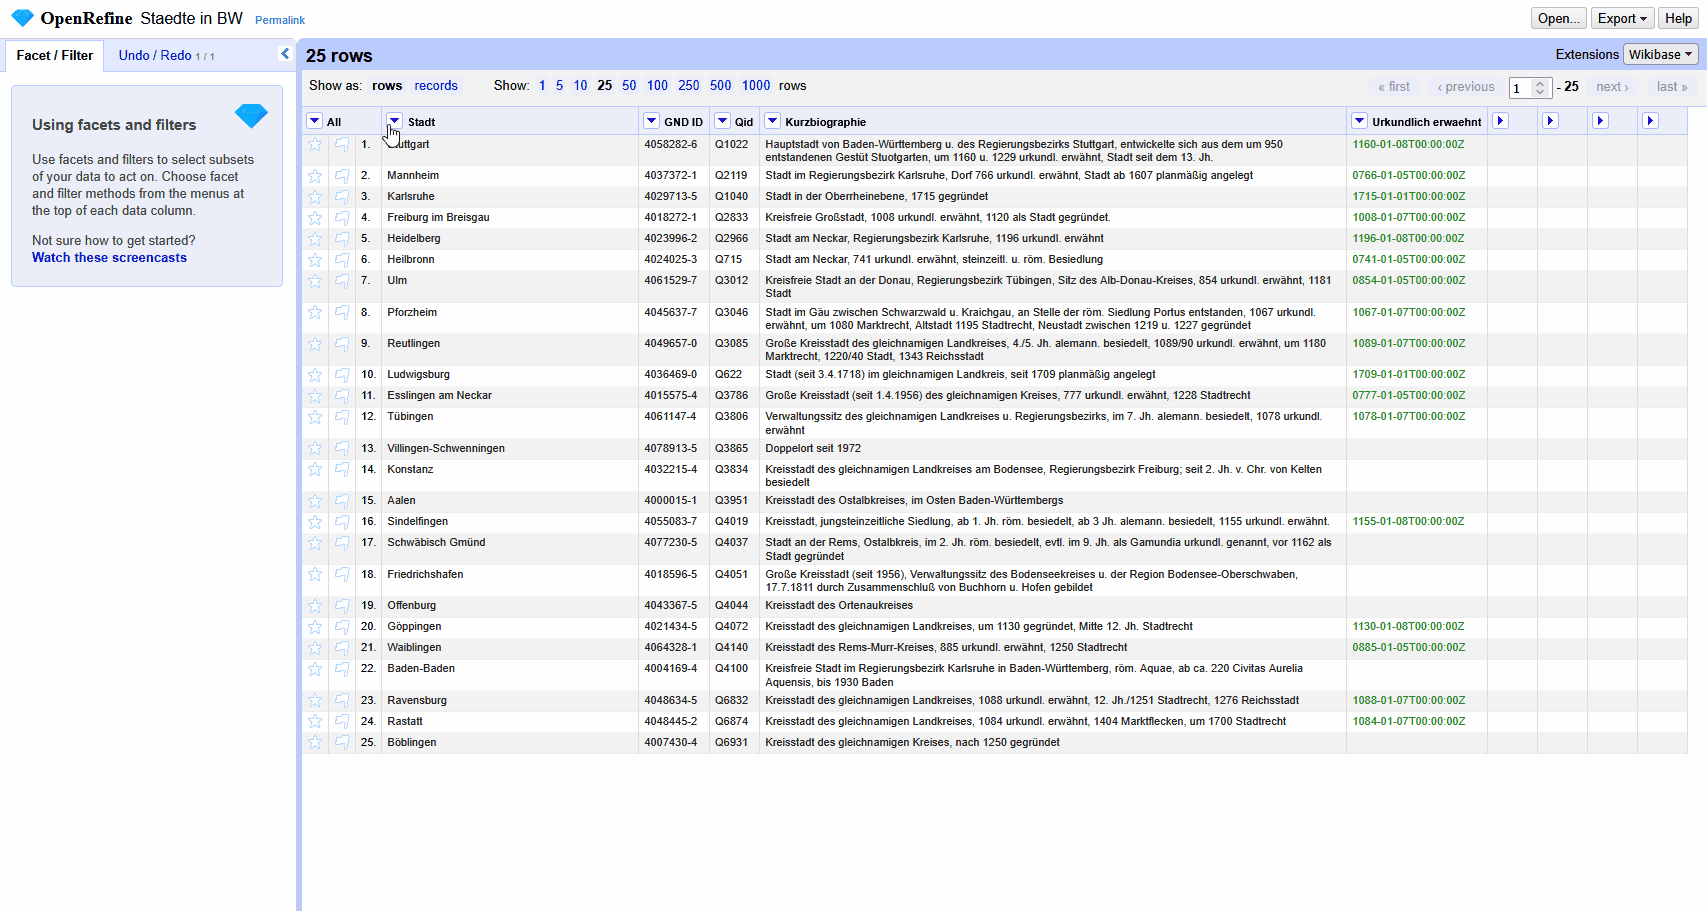Click the OpenRefine diamond logo
The height and width of the screenshot is (911, 1707).
[x=22, y=17]
